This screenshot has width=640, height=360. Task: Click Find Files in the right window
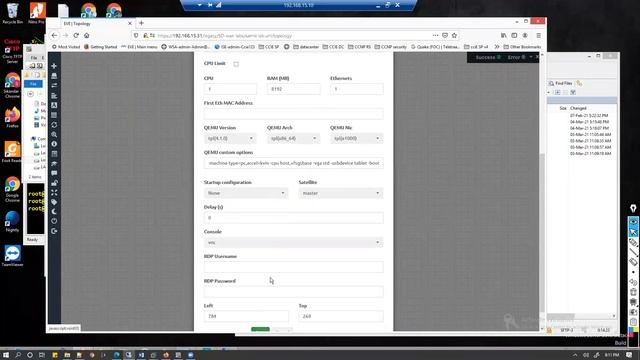[560, 83]
